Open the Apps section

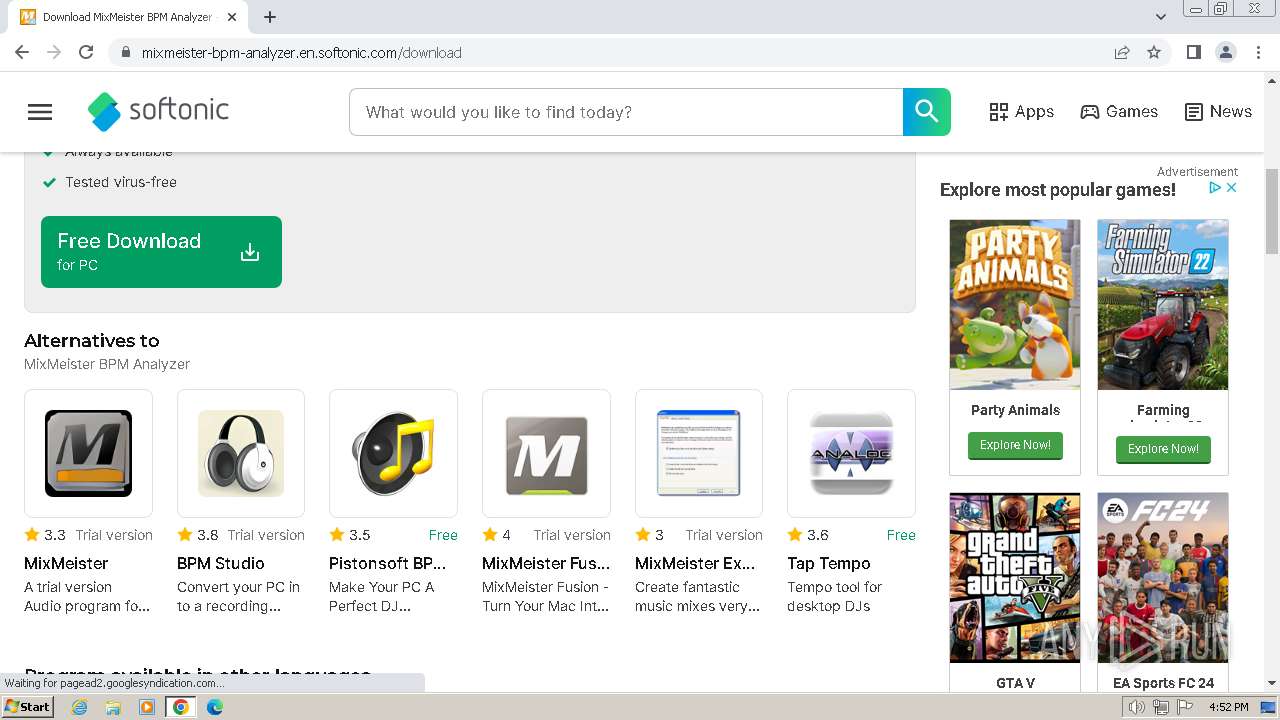[1021, 112]
